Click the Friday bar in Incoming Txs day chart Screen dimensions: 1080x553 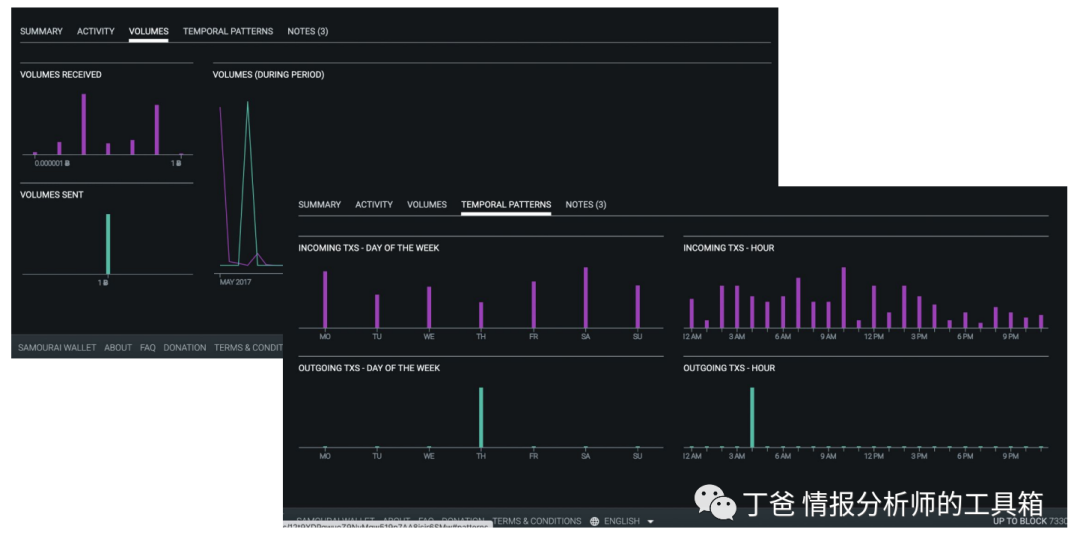pyautogui.click(x=534, y=304)
